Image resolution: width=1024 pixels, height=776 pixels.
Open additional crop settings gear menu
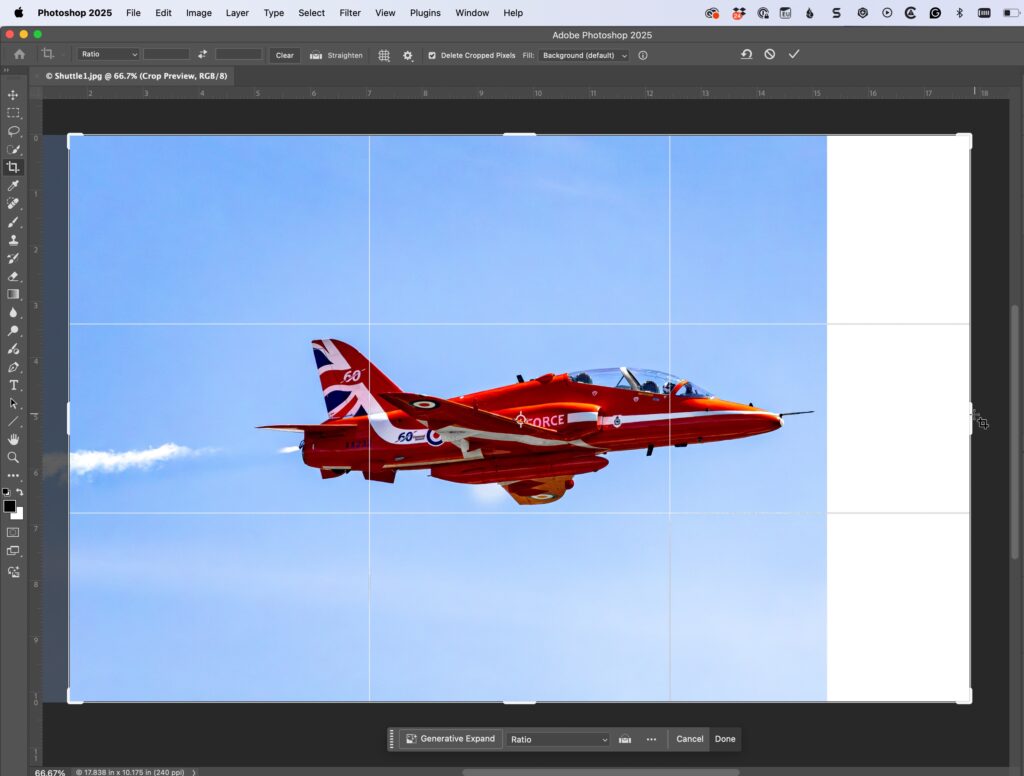click(x=408, y=56)
